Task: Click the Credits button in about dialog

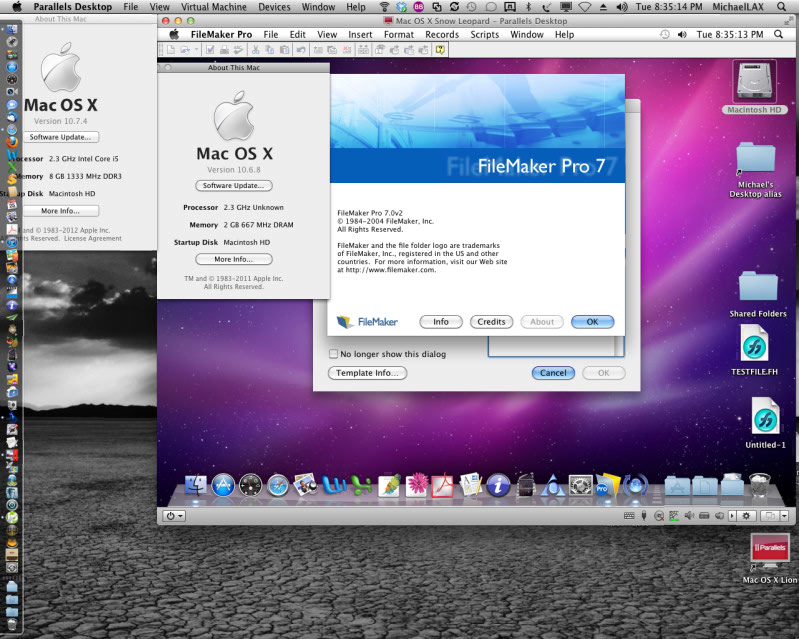Action: point(491,322)
